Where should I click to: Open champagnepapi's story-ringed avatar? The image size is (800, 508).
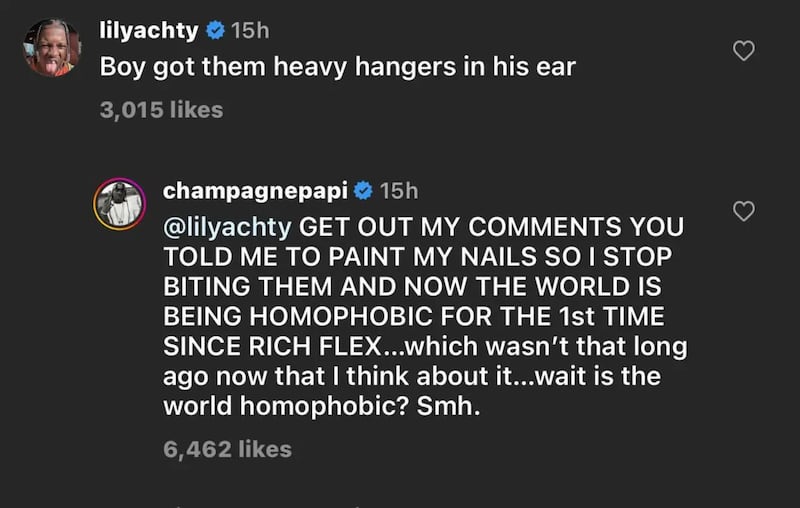click(x=119, y=205)
